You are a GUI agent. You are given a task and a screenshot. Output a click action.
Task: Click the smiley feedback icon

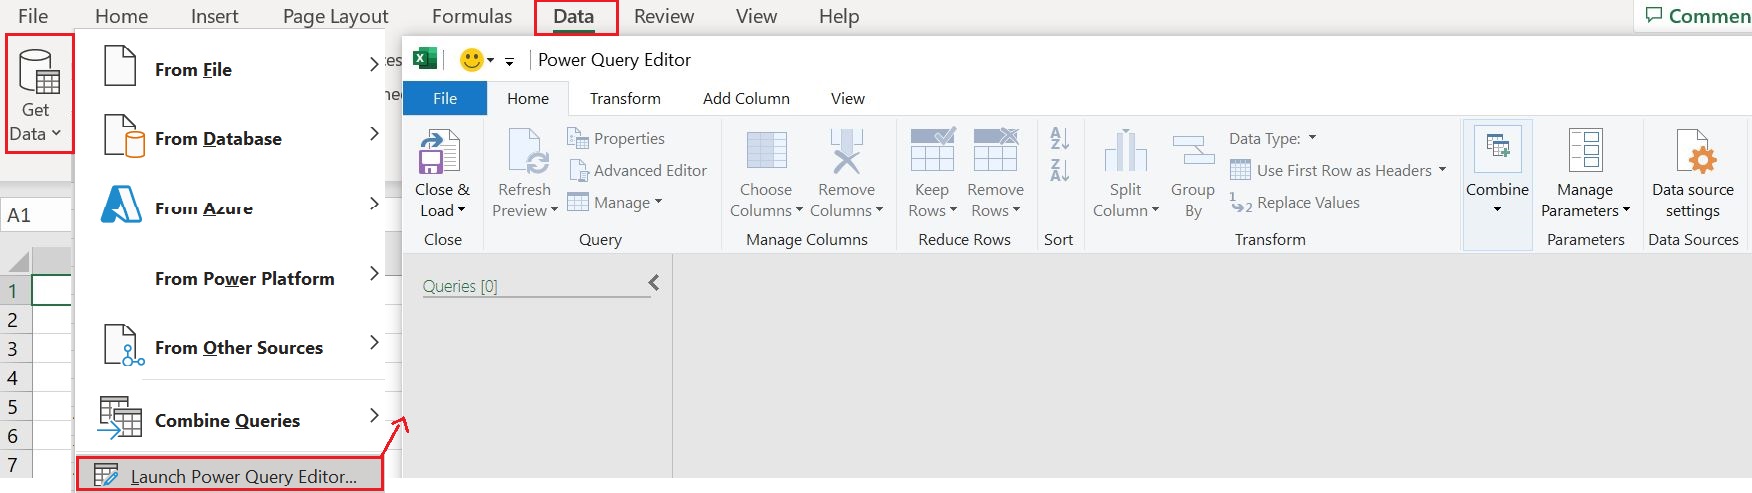click(471, 60)
